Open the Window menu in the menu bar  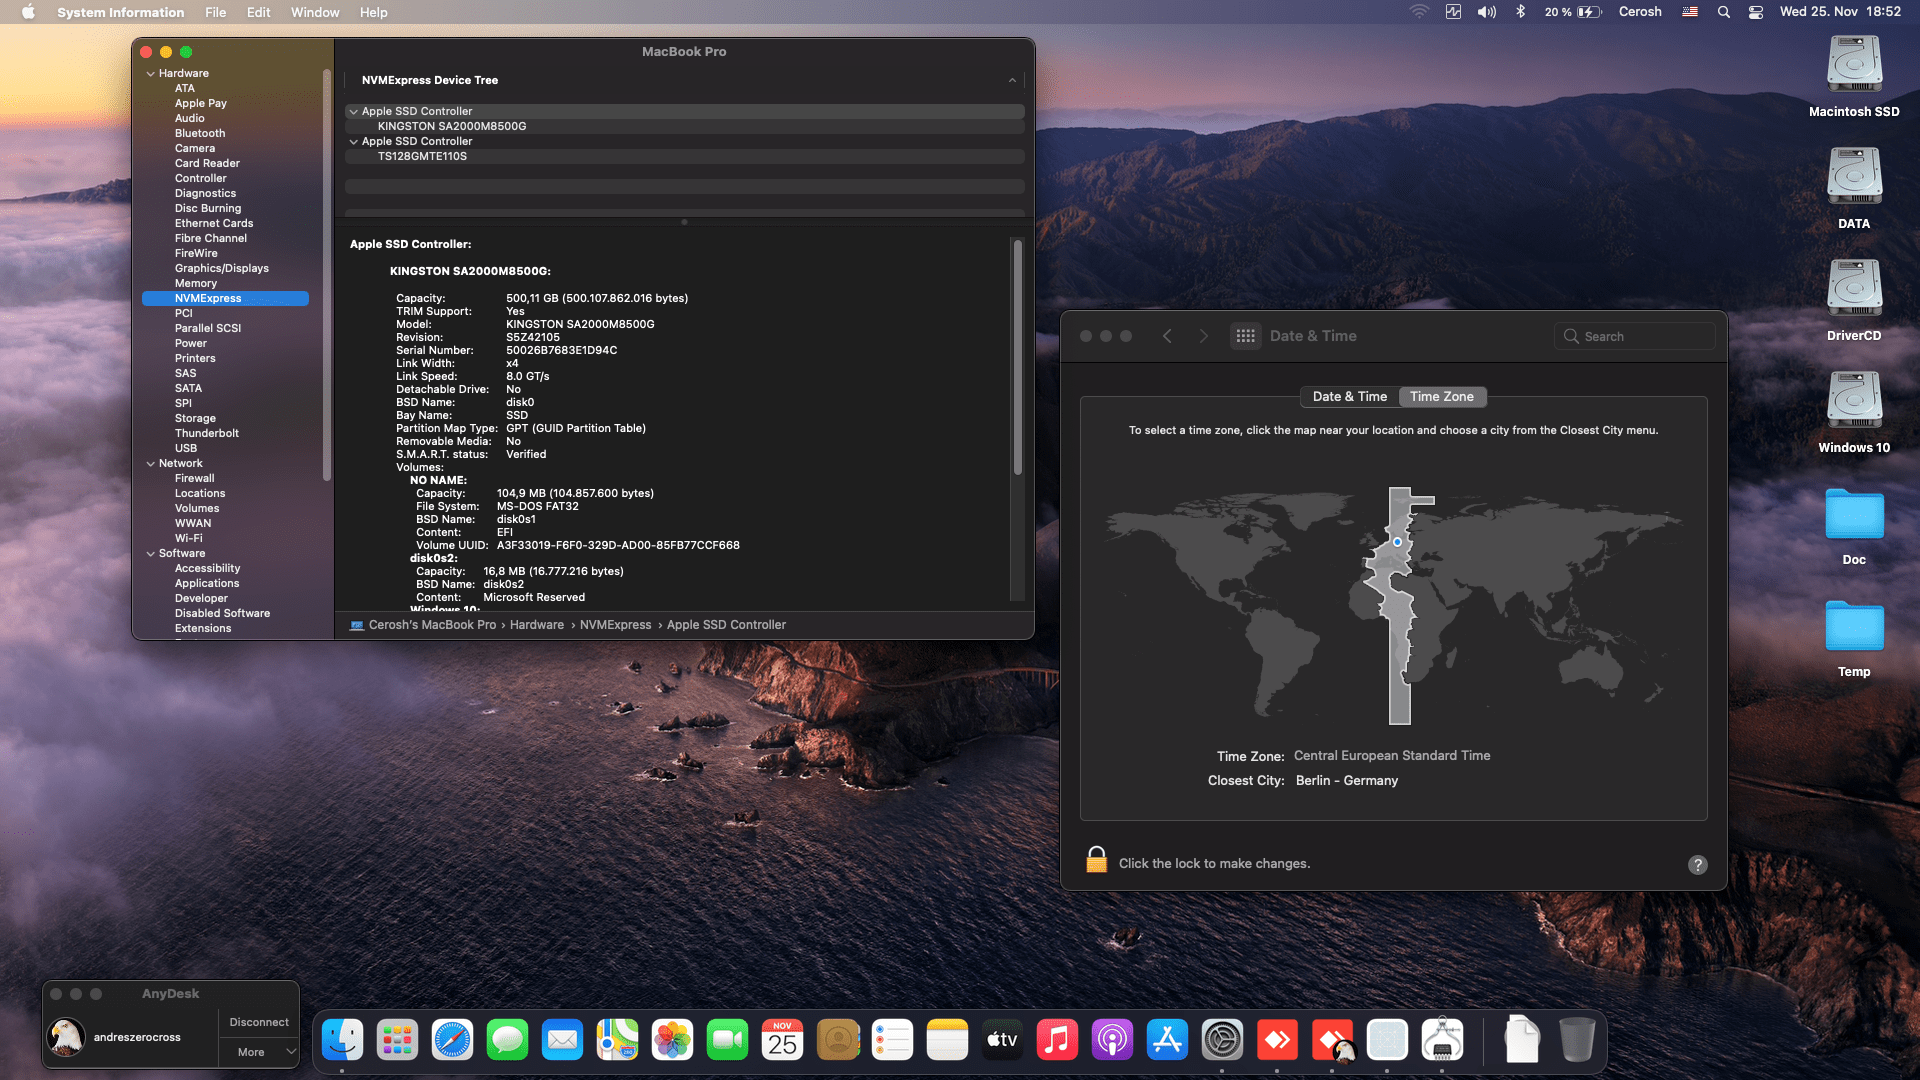[x=315, y=12]
